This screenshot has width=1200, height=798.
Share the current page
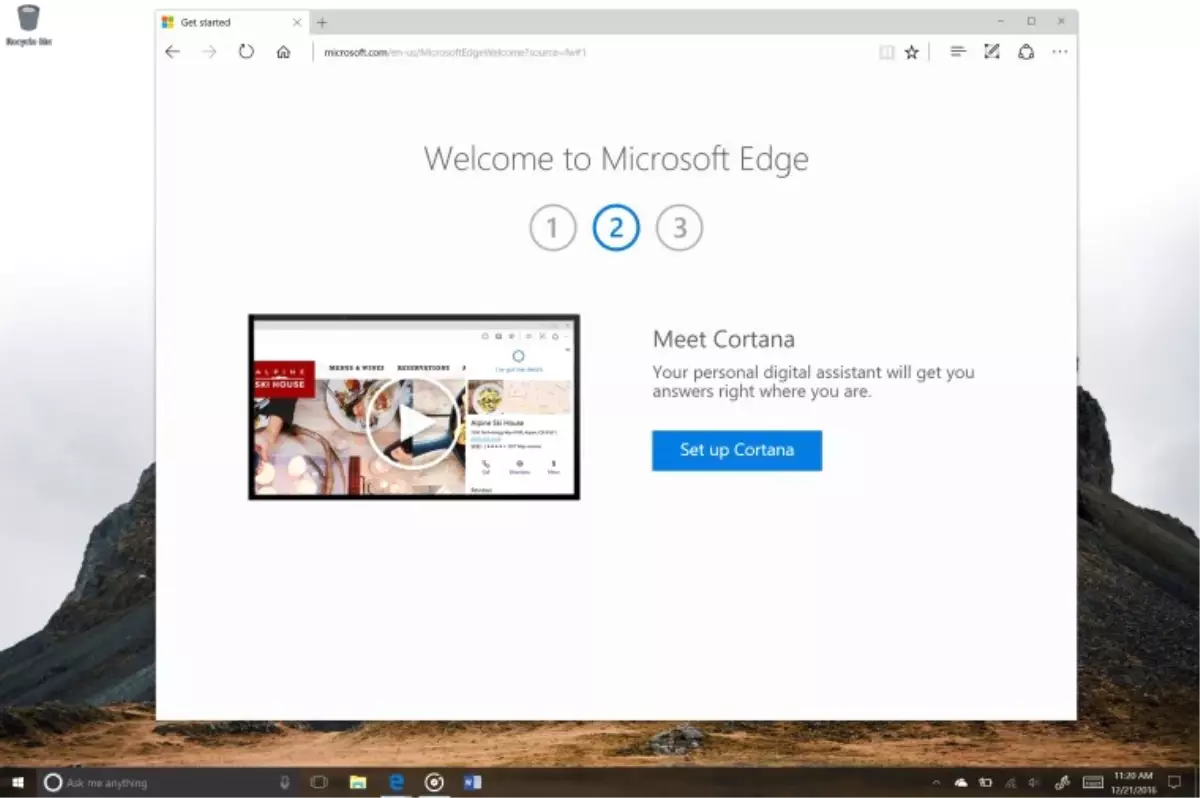1025,52
